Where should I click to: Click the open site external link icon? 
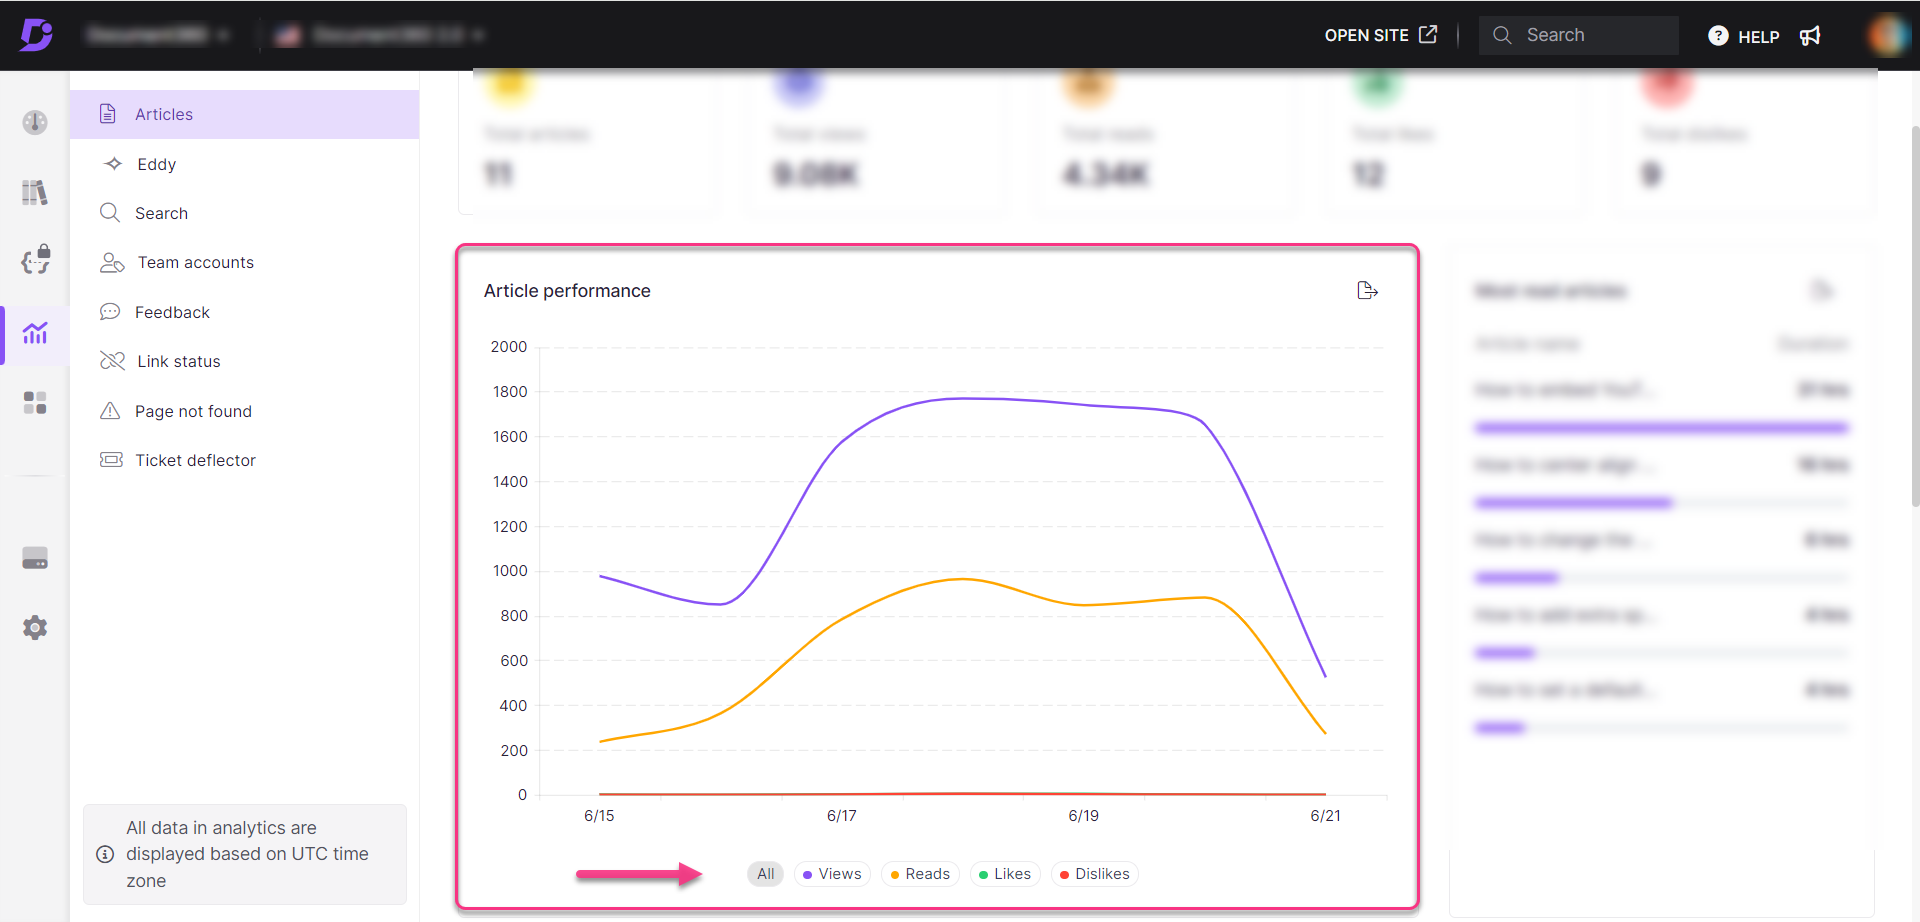1428,34
